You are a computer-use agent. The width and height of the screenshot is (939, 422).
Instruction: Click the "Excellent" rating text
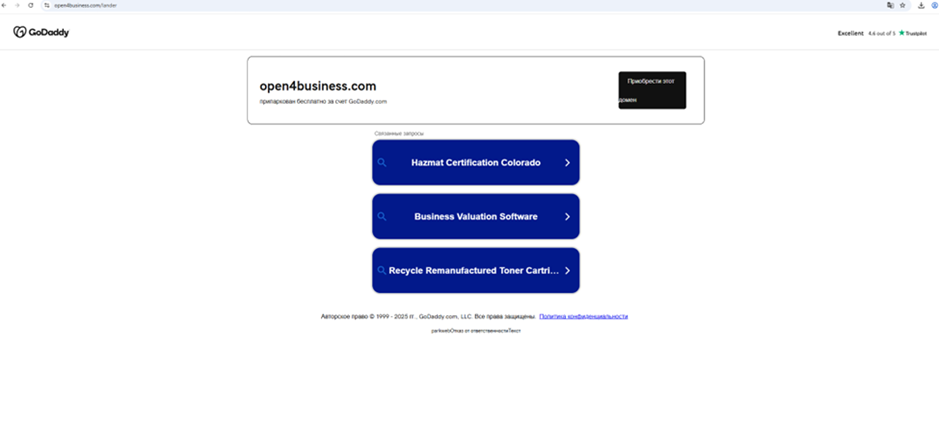(x=850, y=34)
